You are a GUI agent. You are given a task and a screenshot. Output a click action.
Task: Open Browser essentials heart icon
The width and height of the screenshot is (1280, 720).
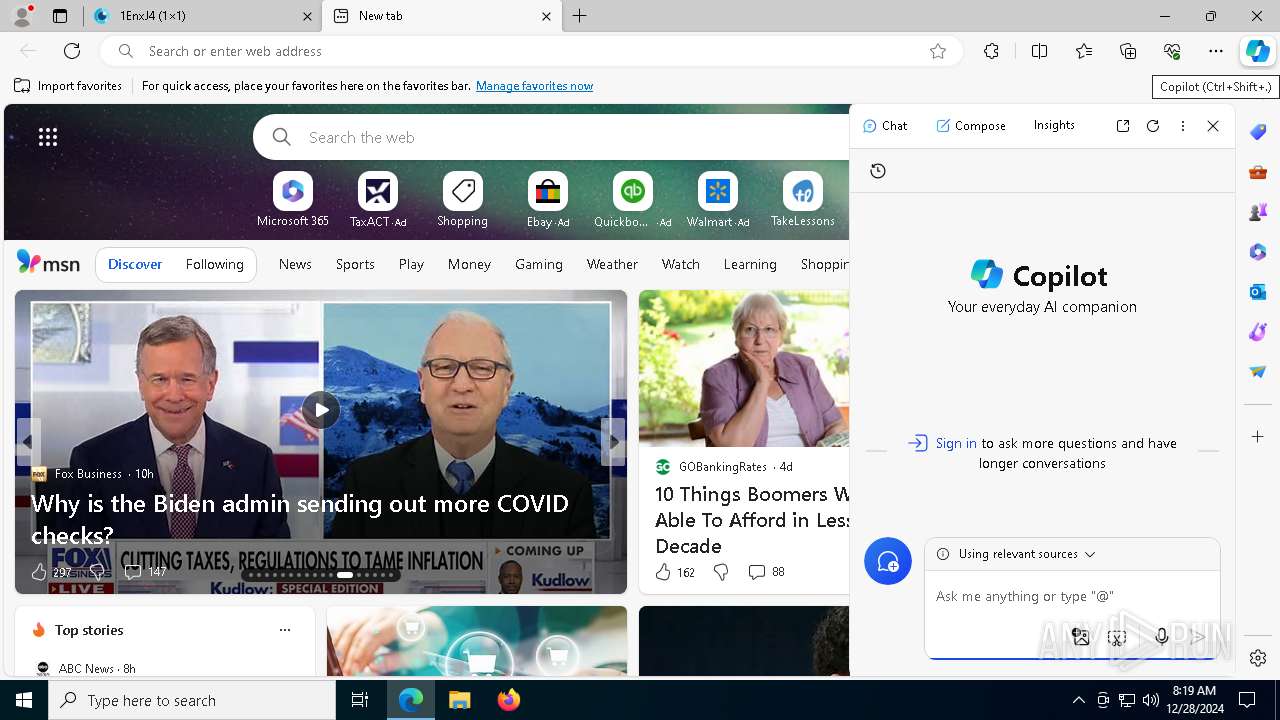click(1172, 51)
